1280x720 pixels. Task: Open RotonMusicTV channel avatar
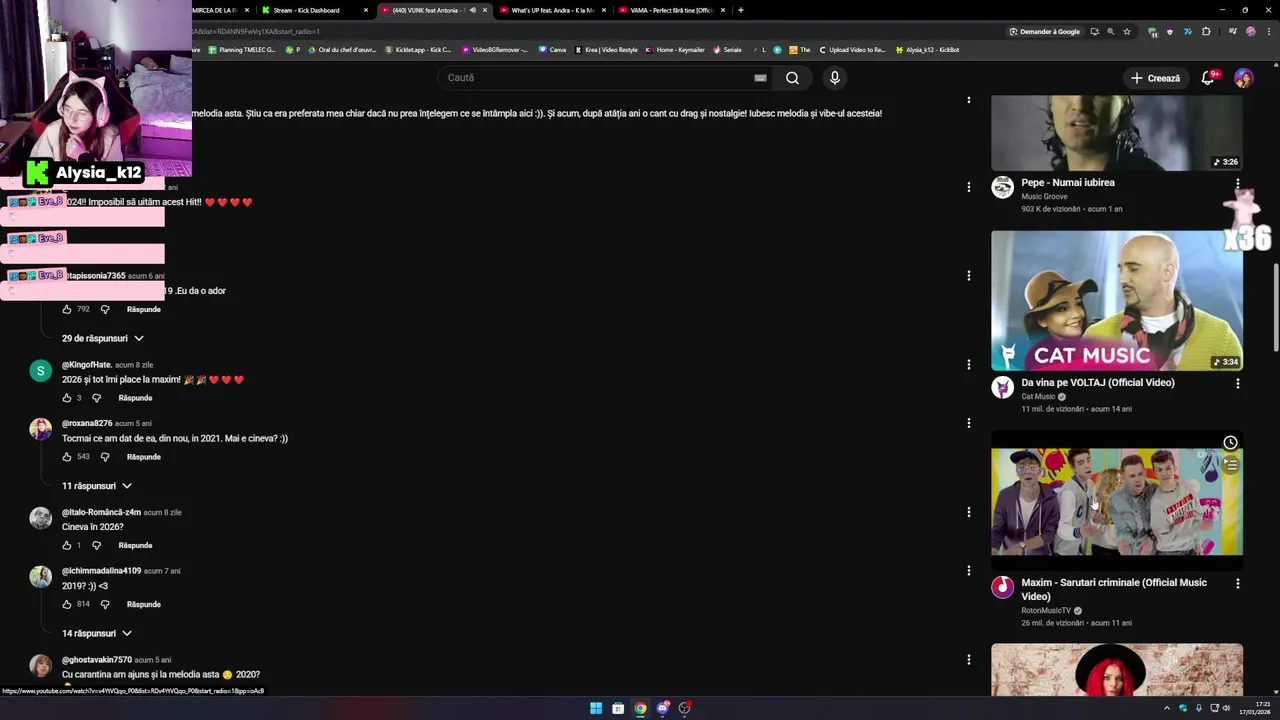[x=1002, y=587]
